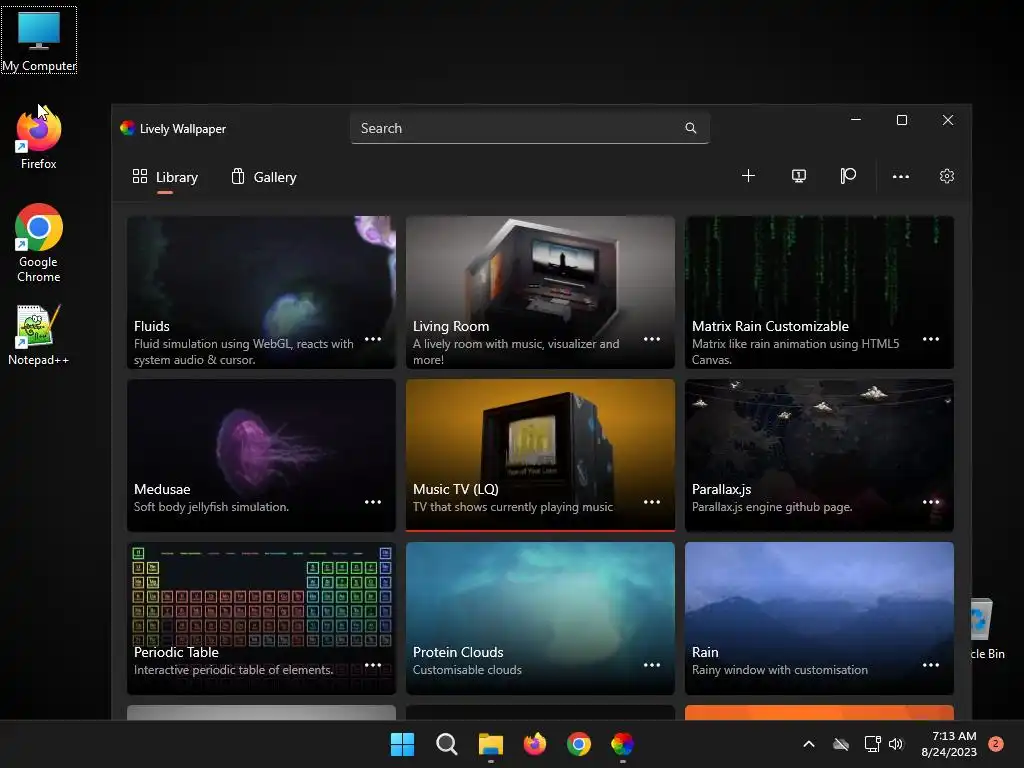
Task: Select the Firefox desktop shortcut
Action: click(x=39, y=139)
